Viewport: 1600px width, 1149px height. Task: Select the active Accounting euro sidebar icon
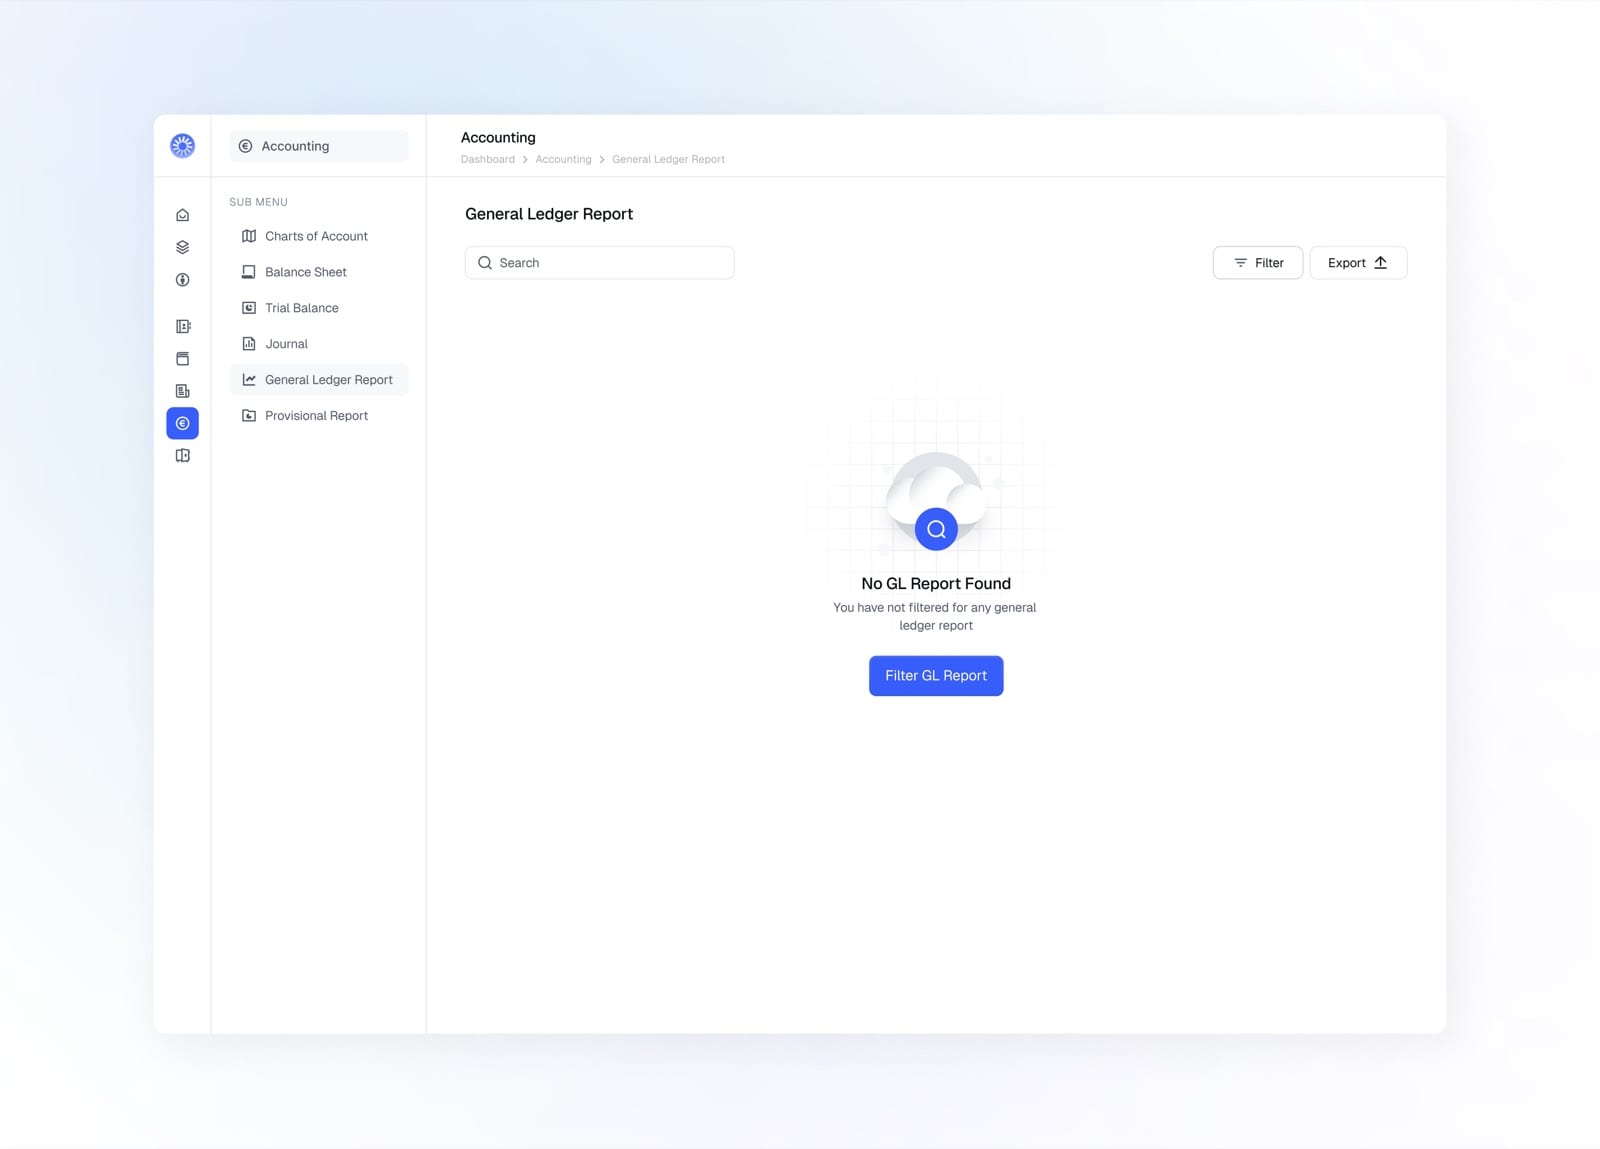pyautogui.click(x=182, y=423)
